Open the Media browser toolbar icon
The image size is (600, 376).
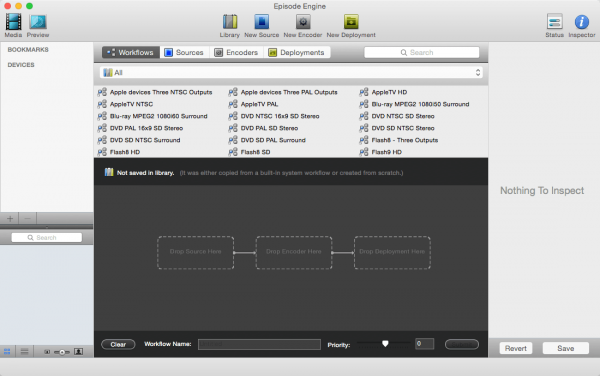point(13,22)
